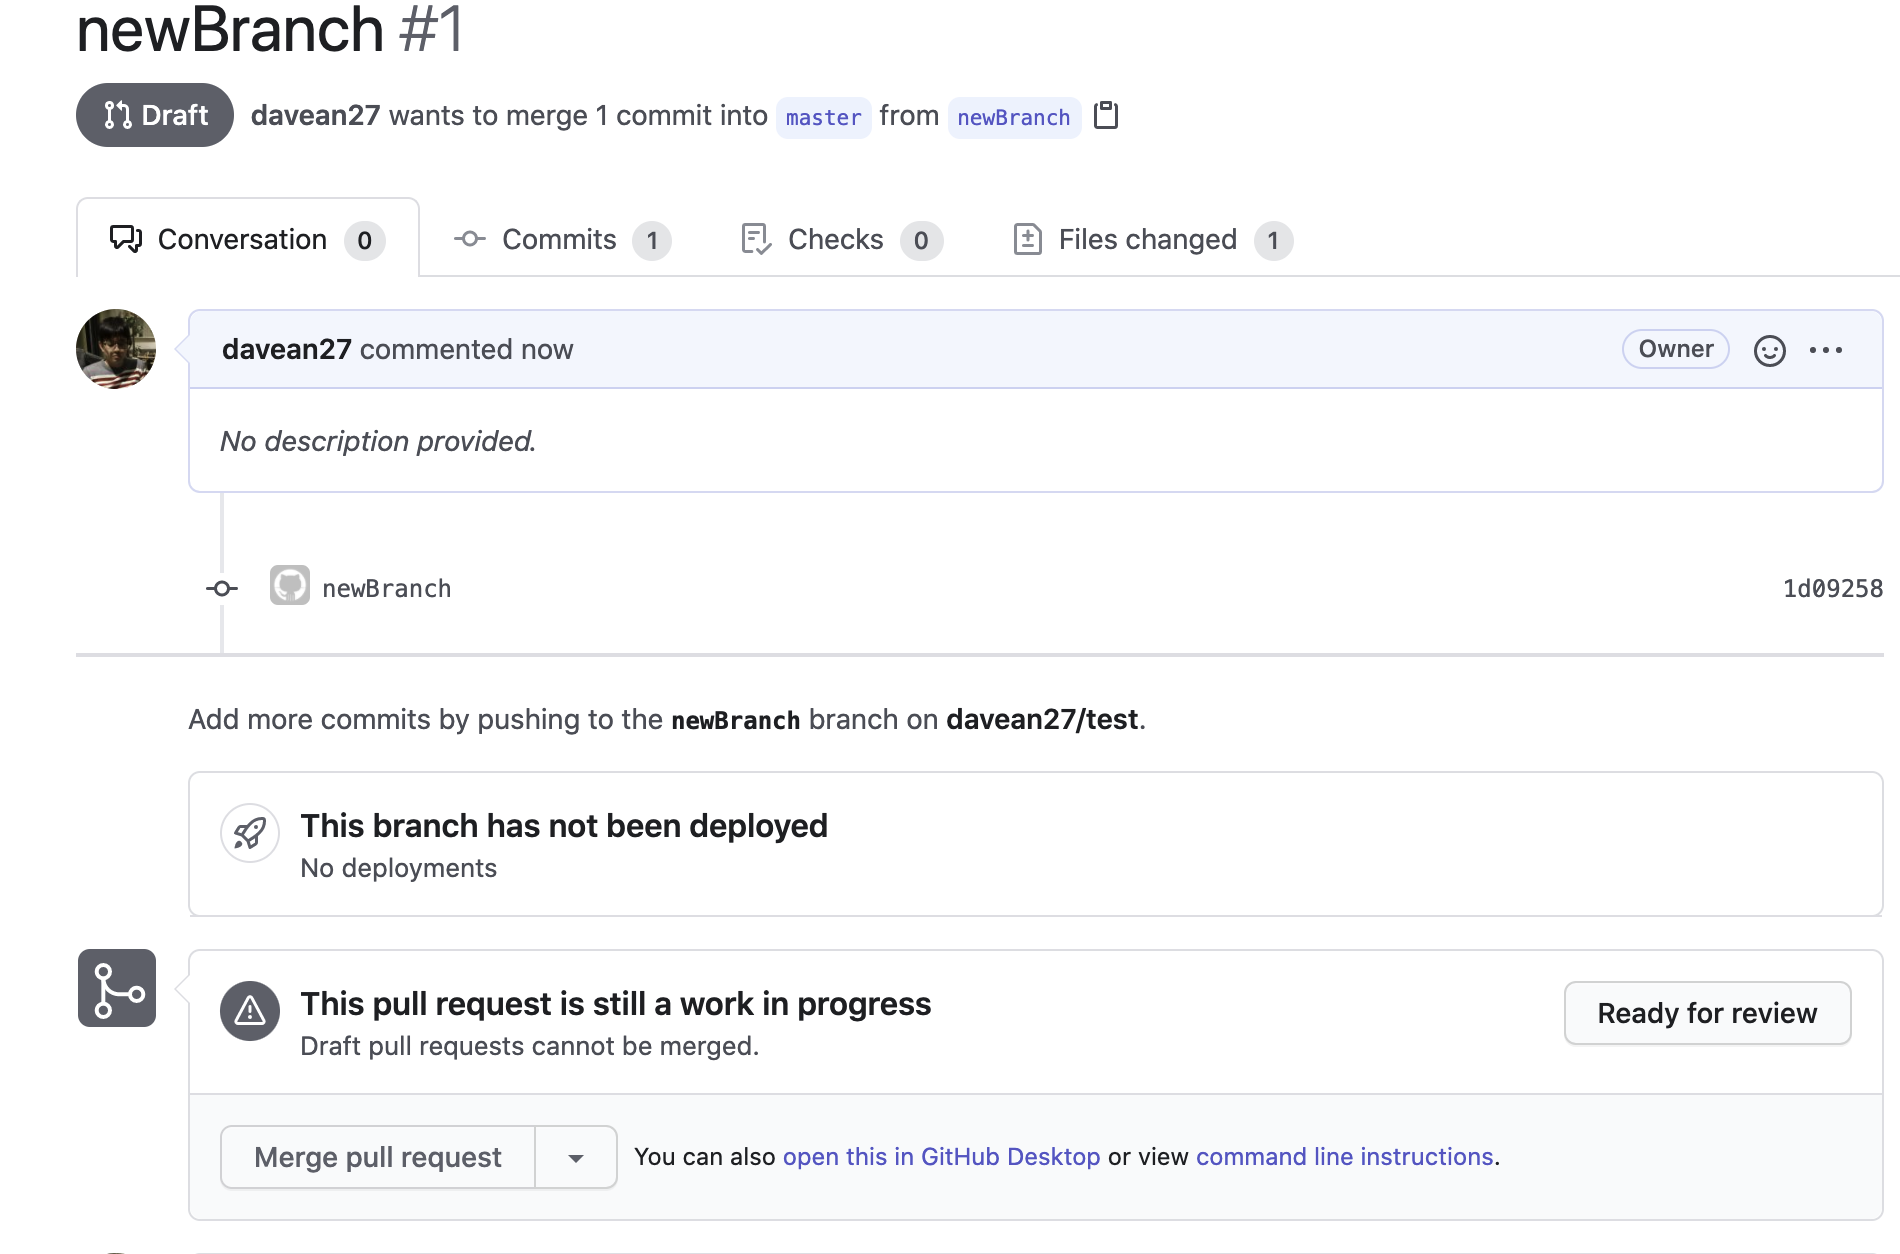Click the warning triangle icon

(x=250, y=1011)
